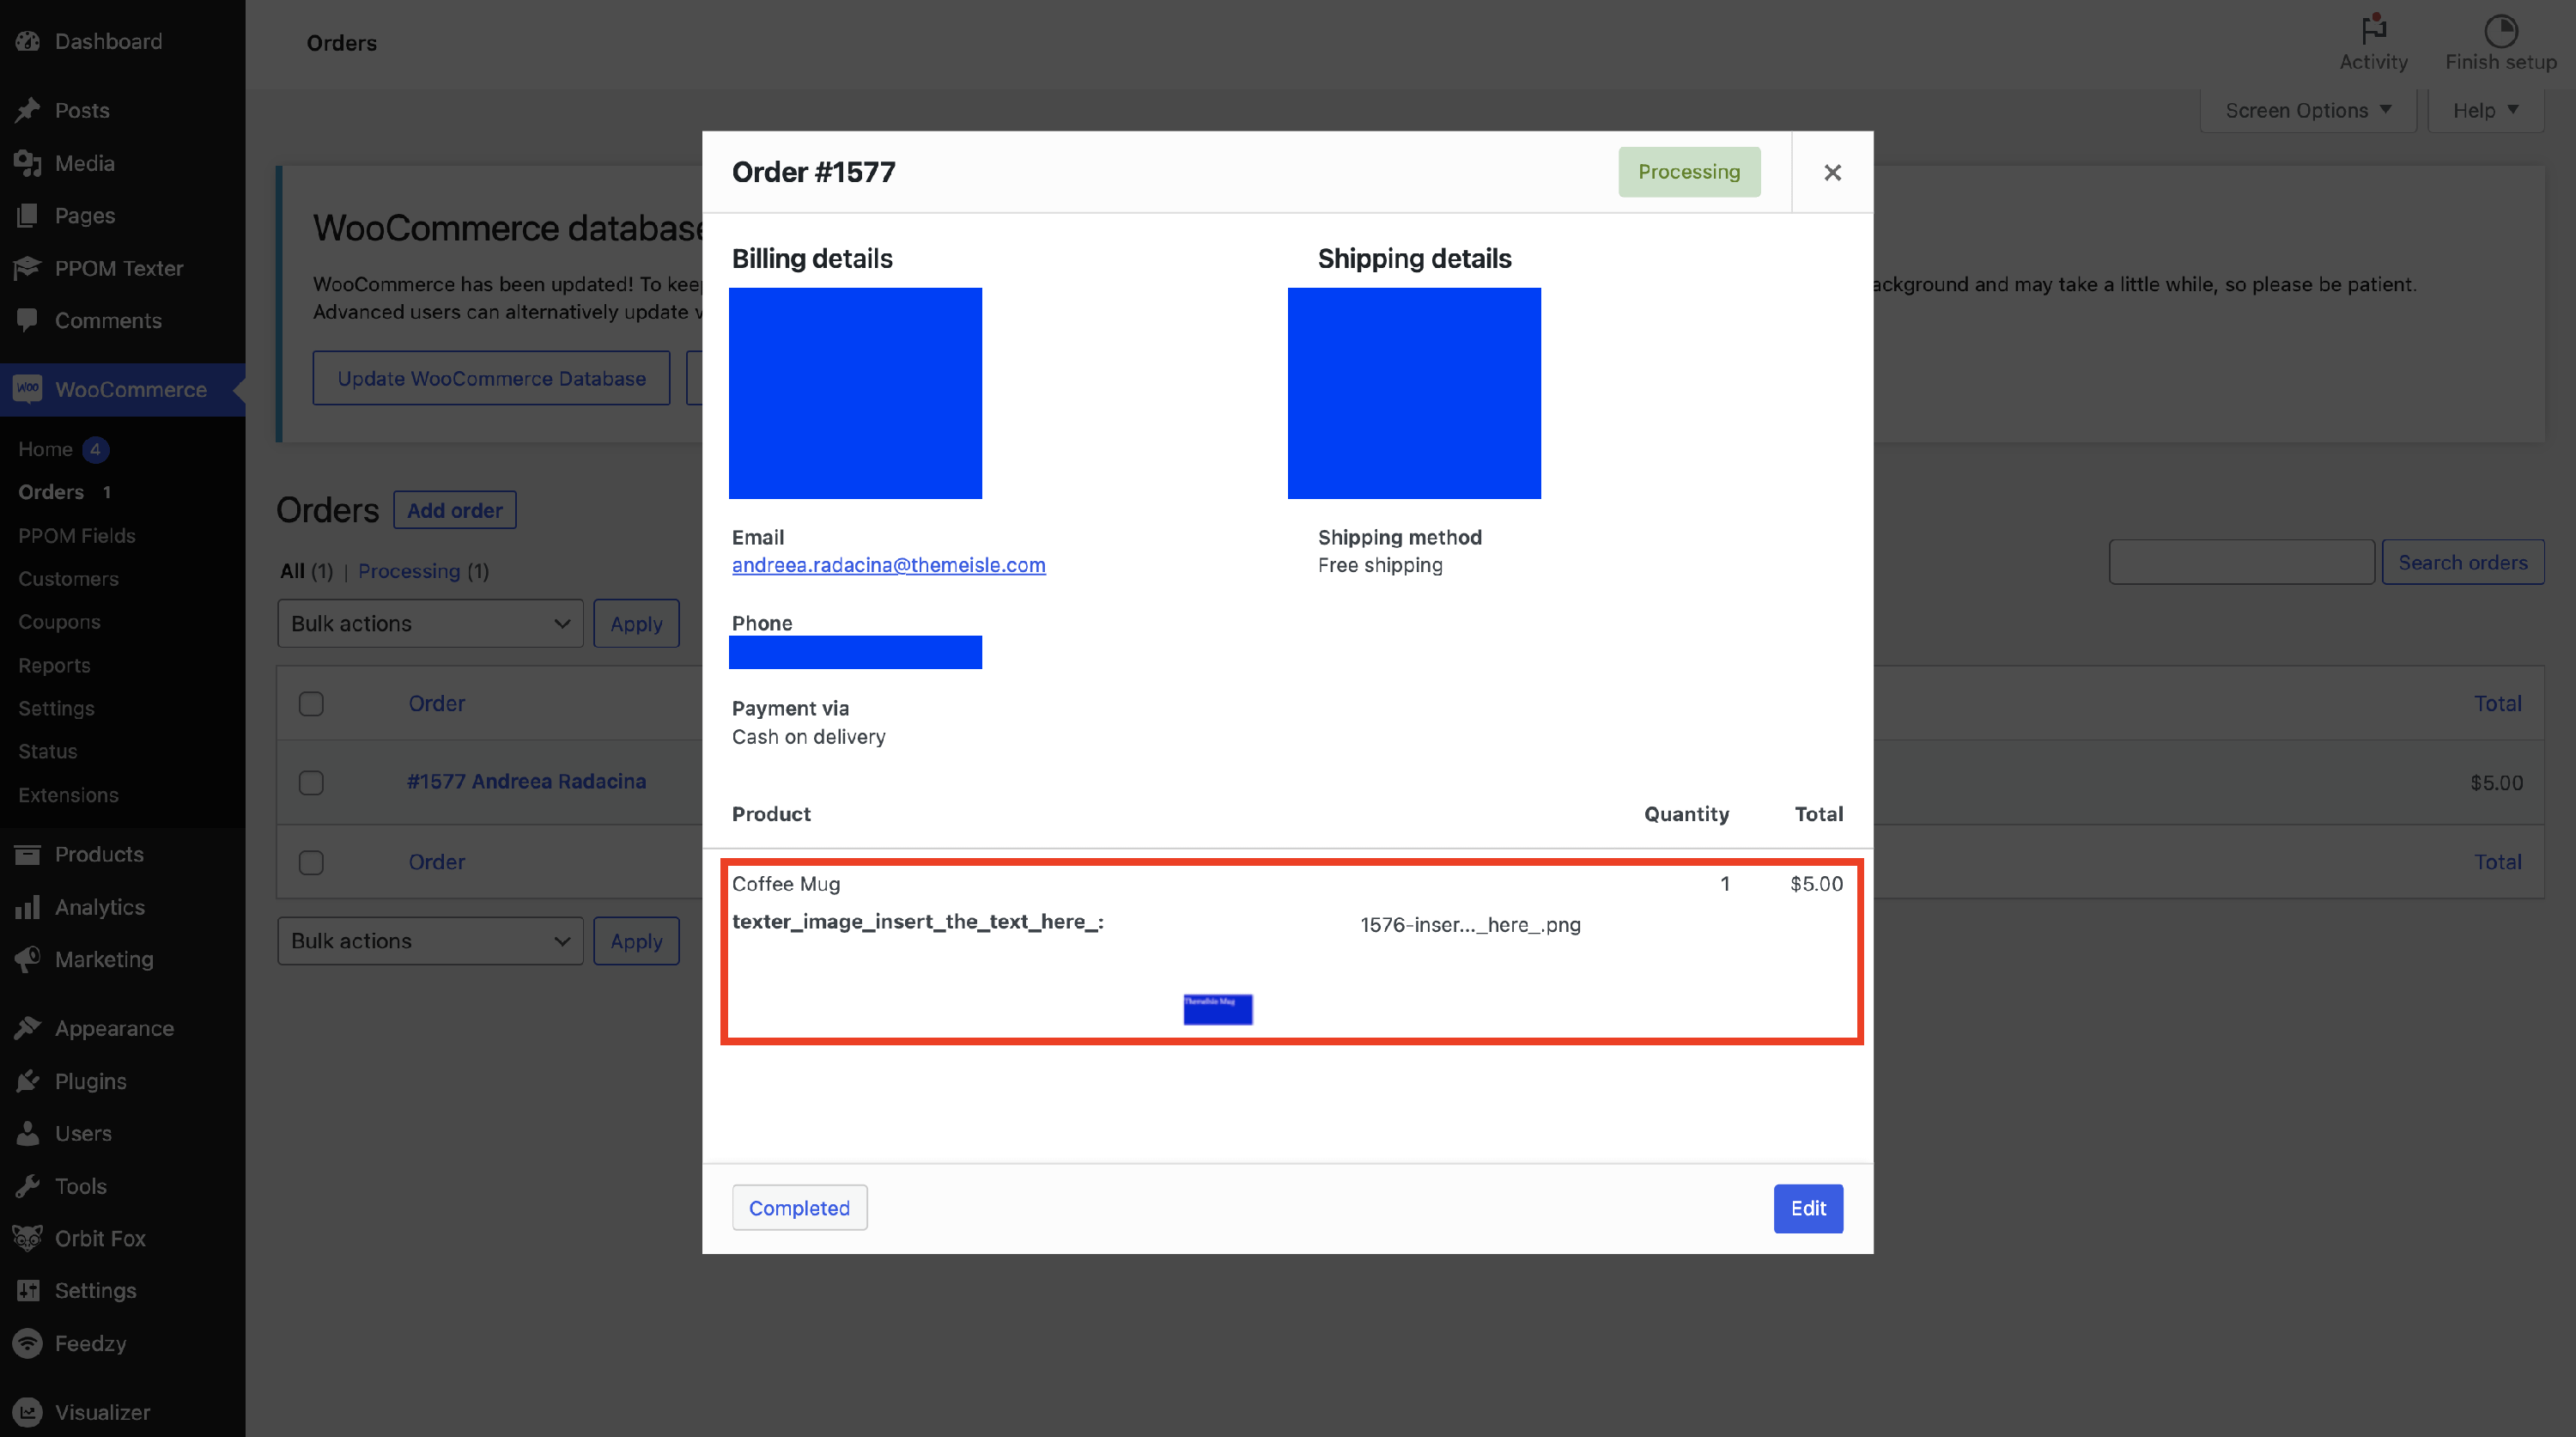The height and width of the screenshot is (1437, 2576).
Task: Mark order as Completed
Action: coord(799,1208)
